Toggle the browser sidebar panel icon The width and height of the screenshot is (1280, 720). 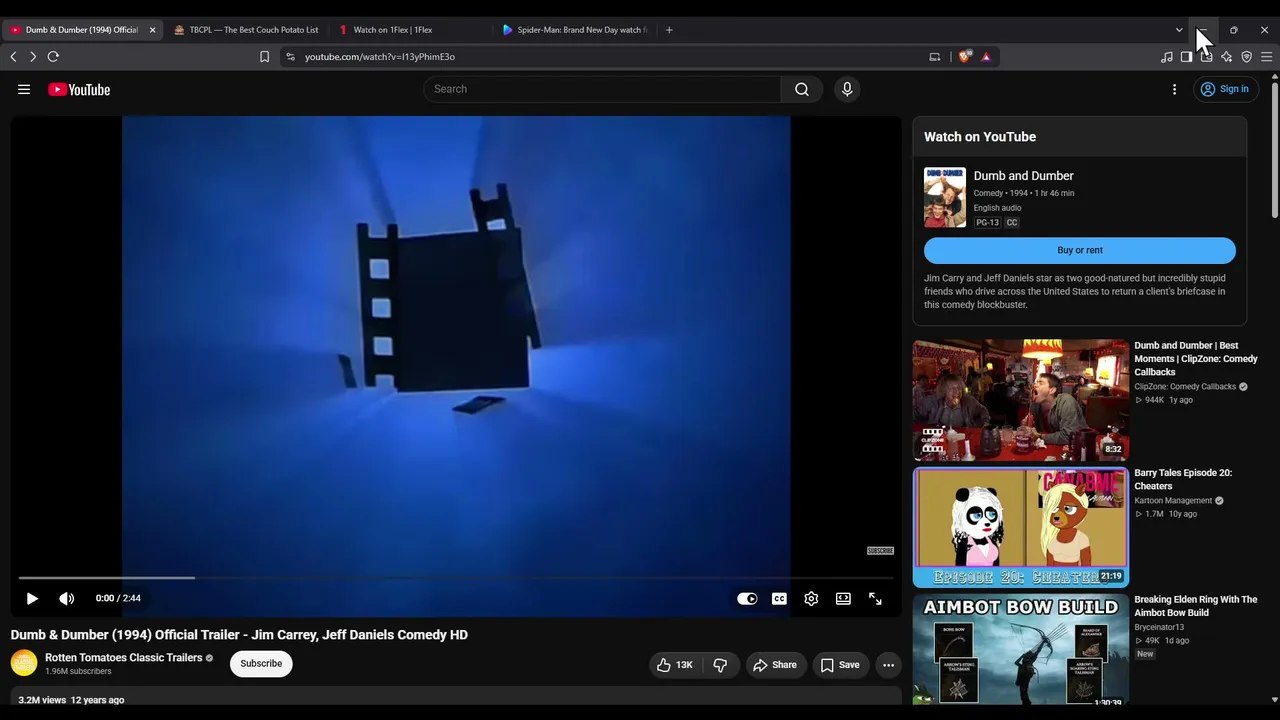[1186, 57]
